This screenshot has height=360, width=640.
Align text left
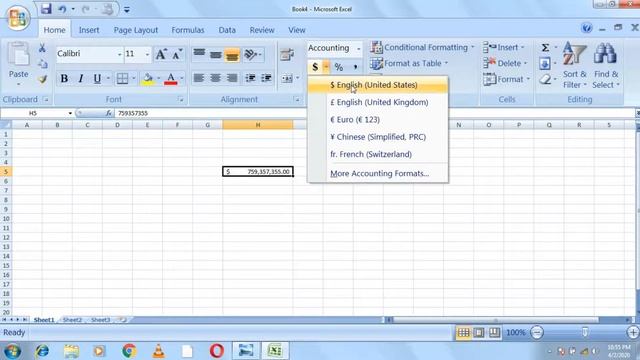199,78
